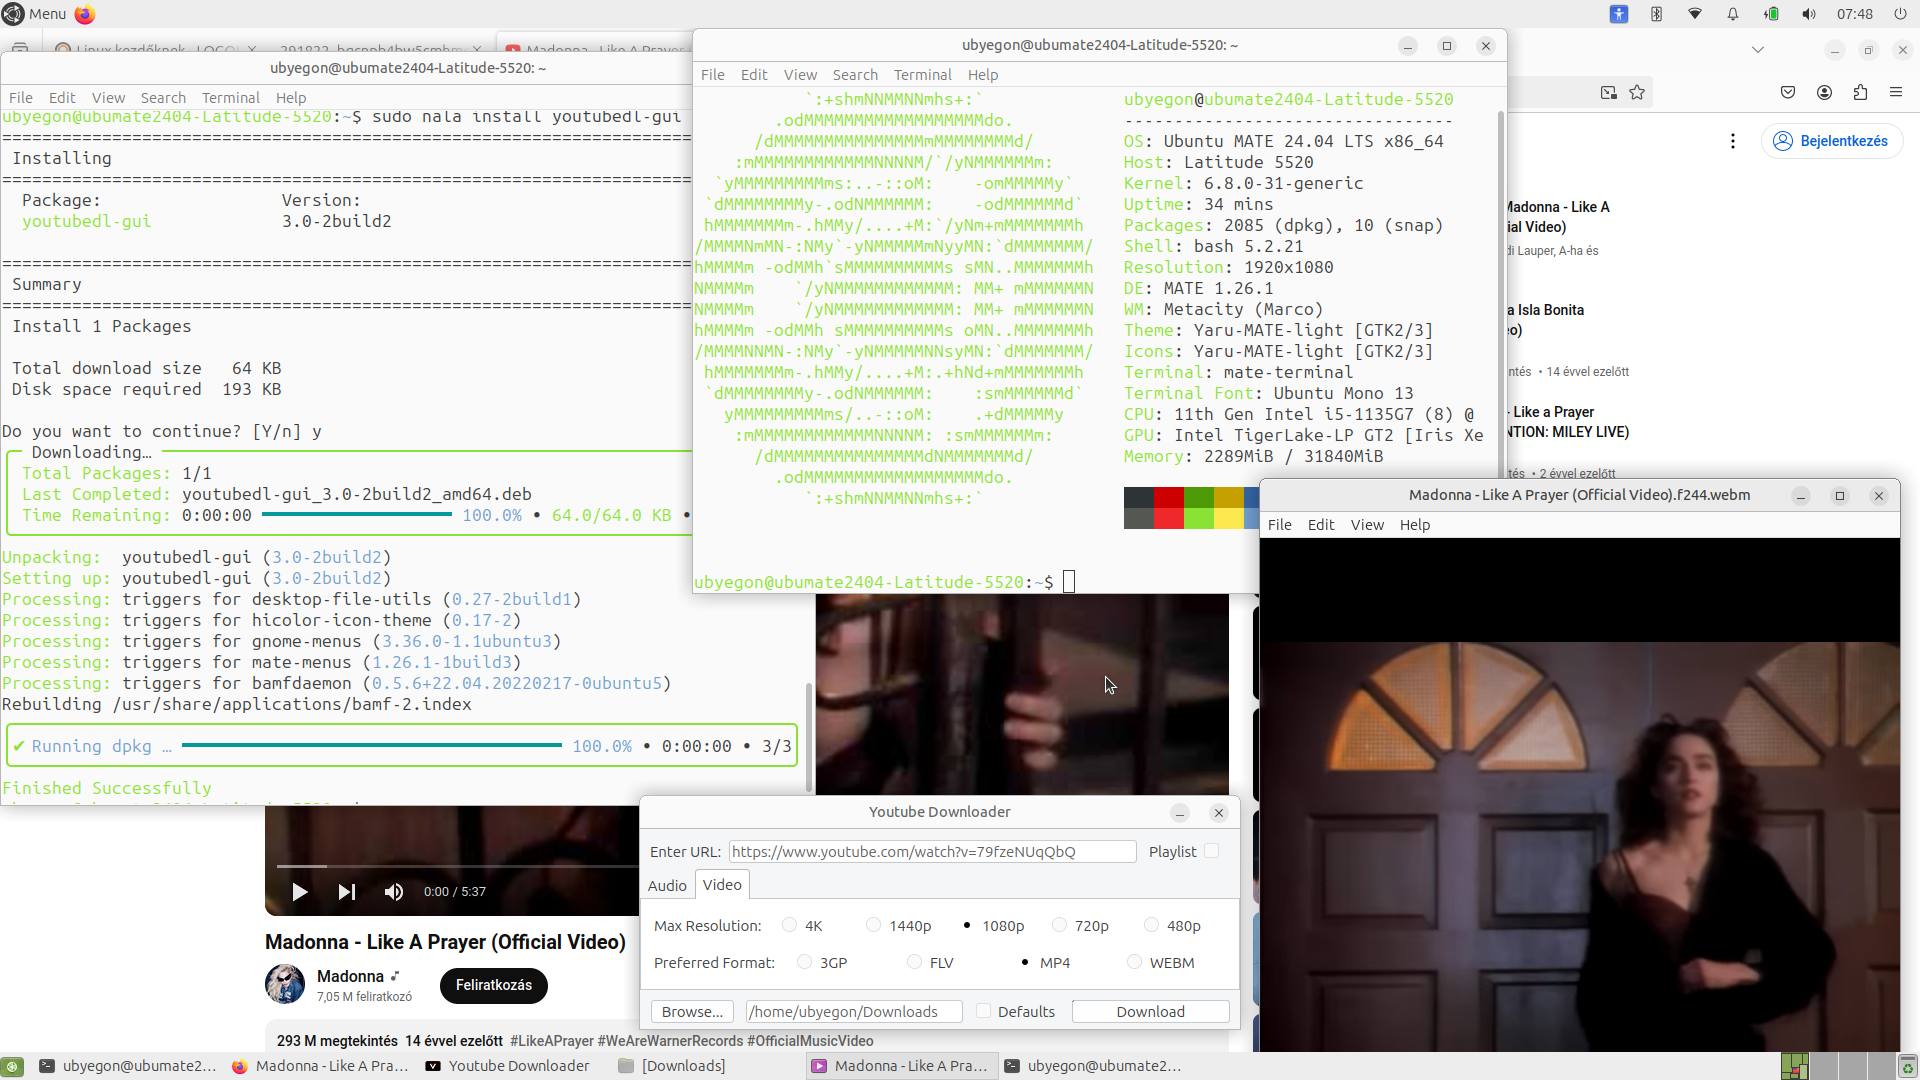Click download folder path field
This screenshot has height=1080, width=1920.
pos(853,1012)
